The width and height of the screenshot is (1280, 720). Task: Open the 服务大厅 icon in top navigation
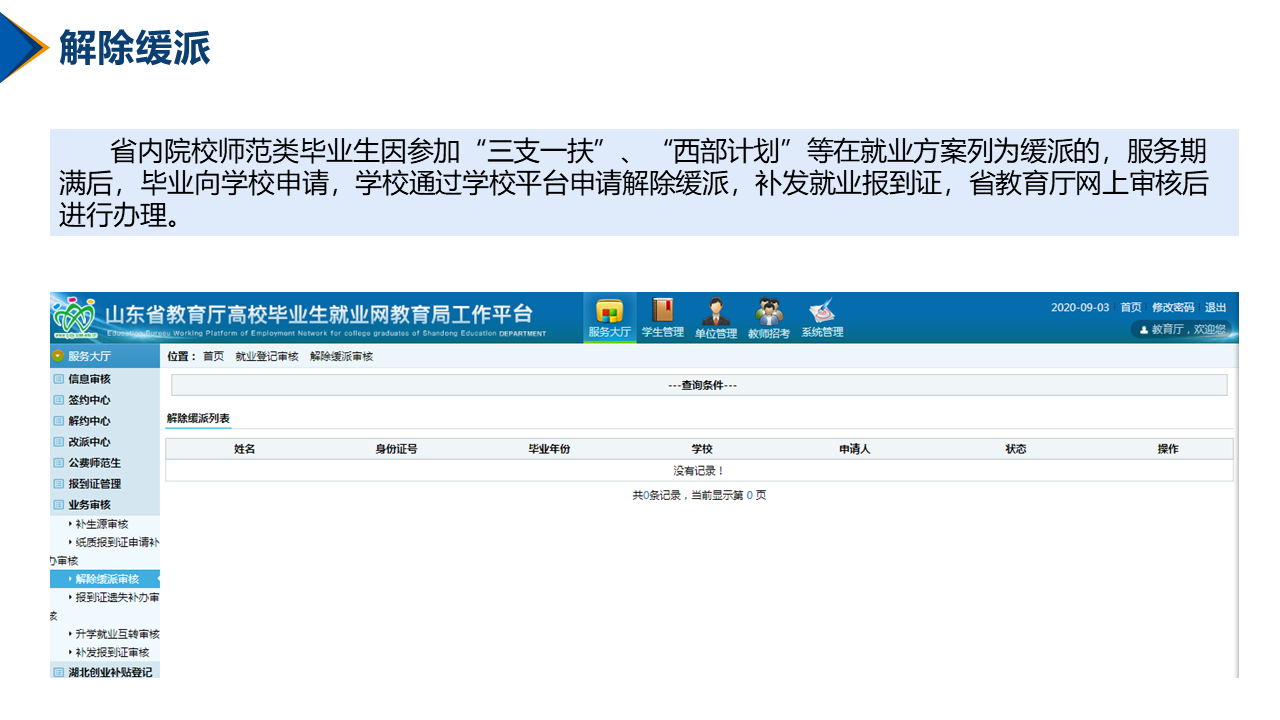(x=609, y=312)
